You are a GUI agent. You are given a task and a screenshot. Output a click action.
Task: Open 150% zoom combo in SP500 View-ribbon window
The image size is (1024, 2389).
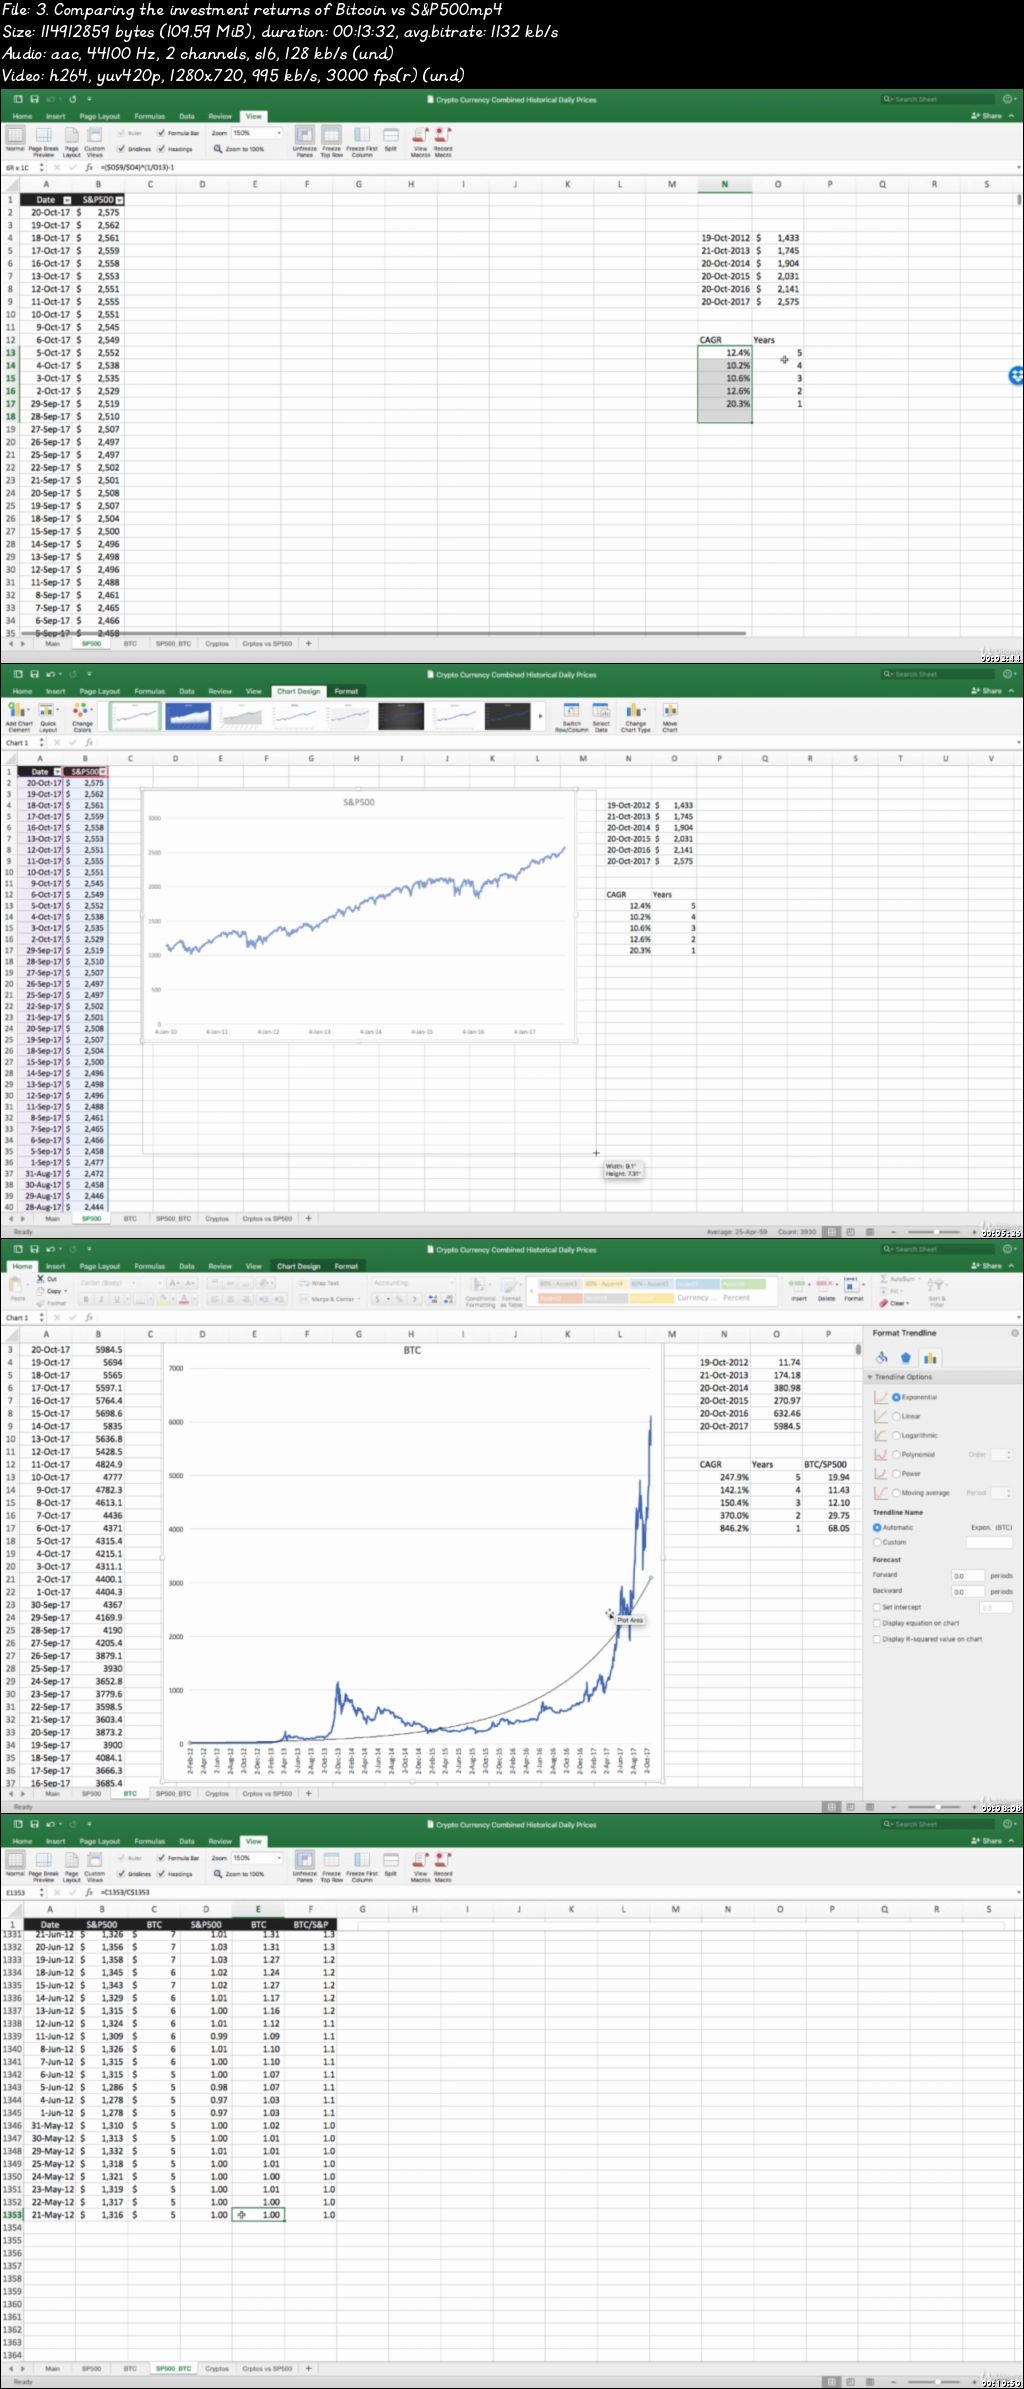258,133
